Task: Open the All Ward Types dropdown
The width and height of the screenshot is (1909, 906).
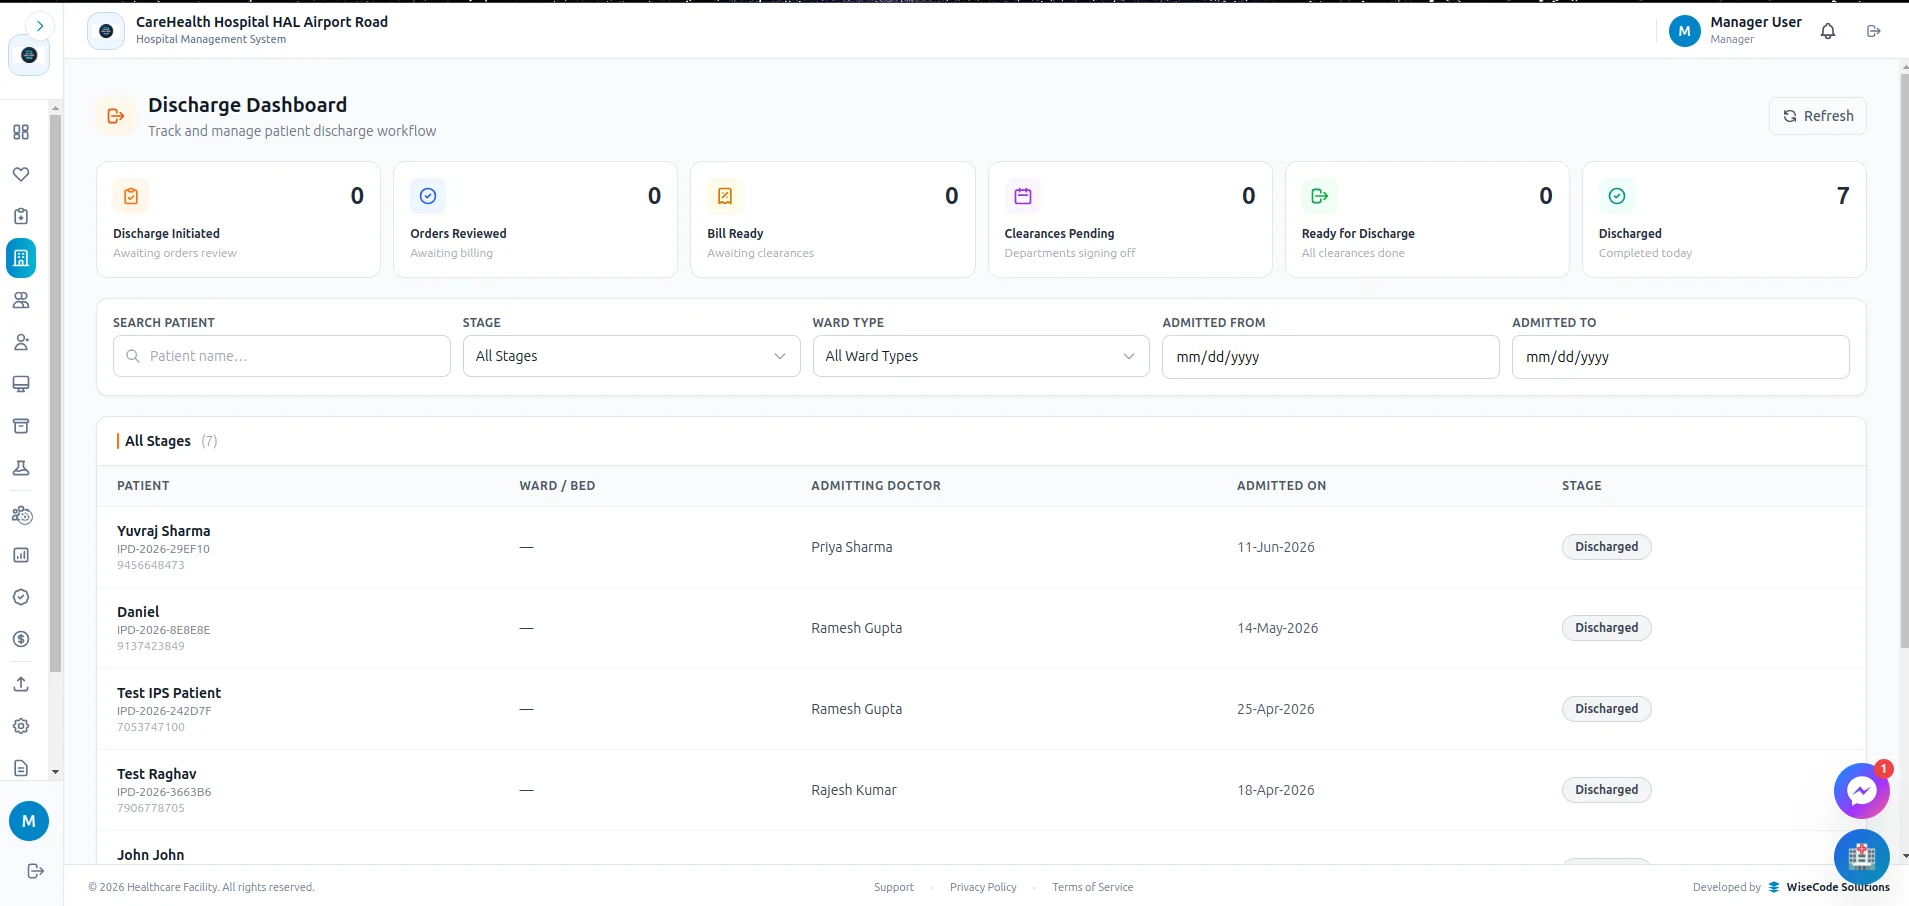Action: tap(981, 356)
